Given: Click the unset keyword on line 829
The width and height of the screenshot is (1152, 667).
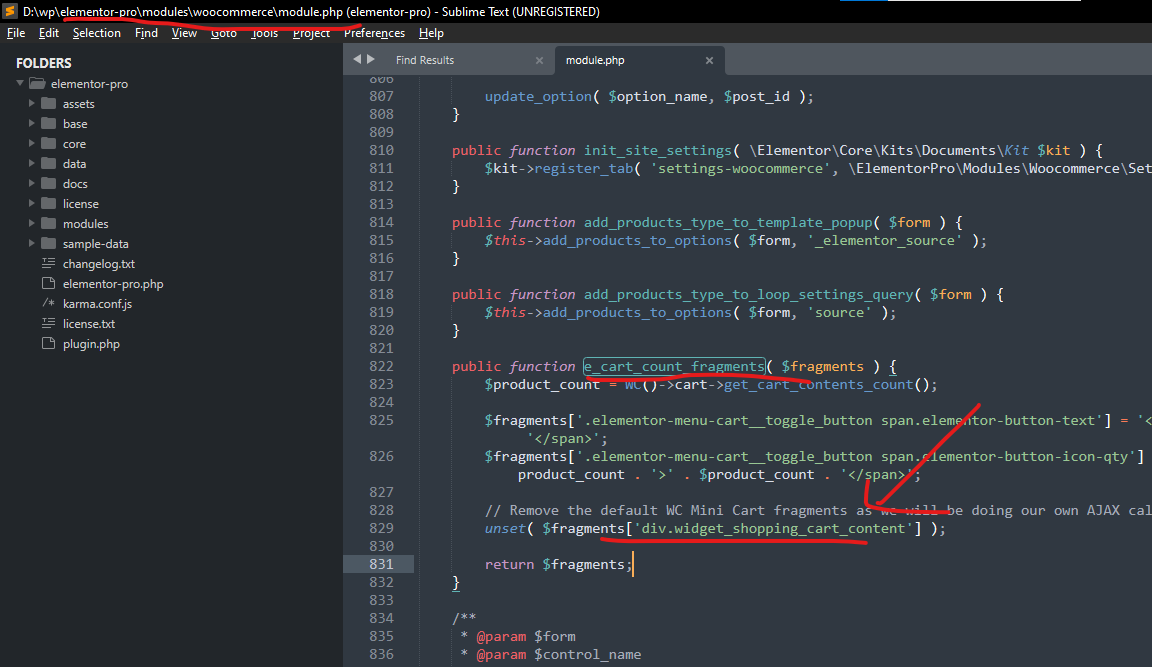Looking at the screenshot, I should [x=505, y=528].
